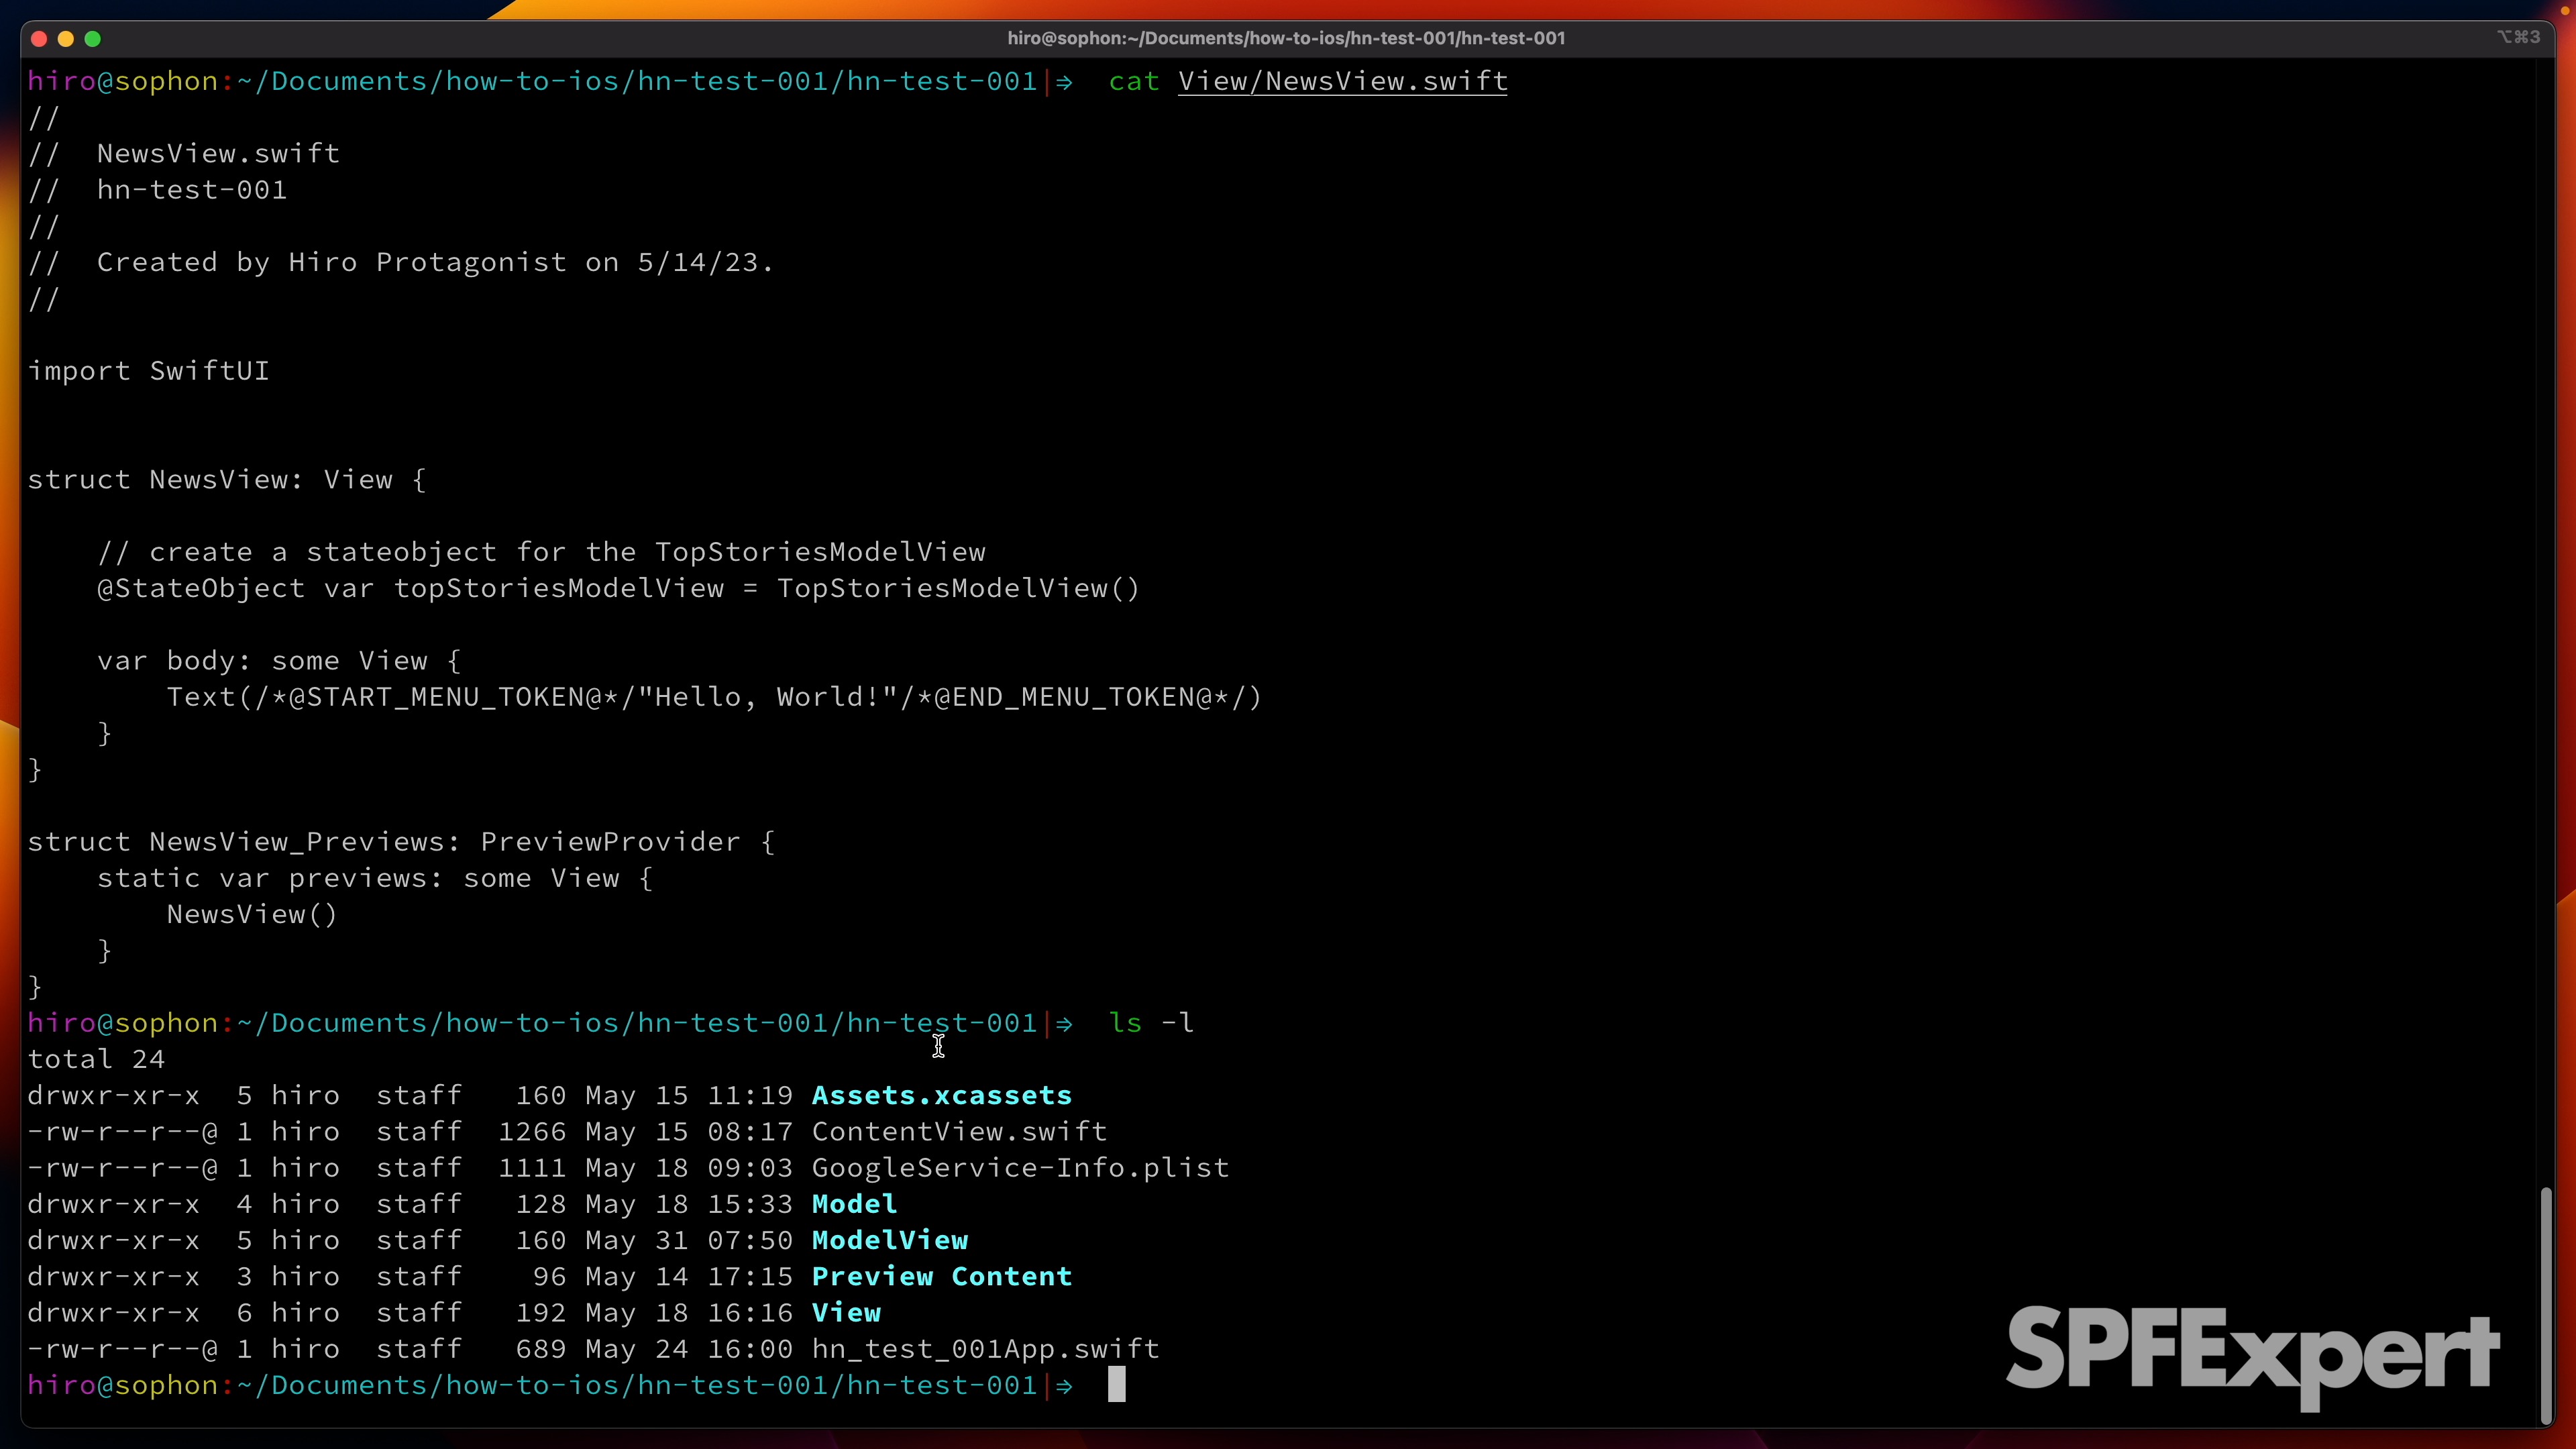Click 'struct NewsView: View {' line

[x=227, y=480]
